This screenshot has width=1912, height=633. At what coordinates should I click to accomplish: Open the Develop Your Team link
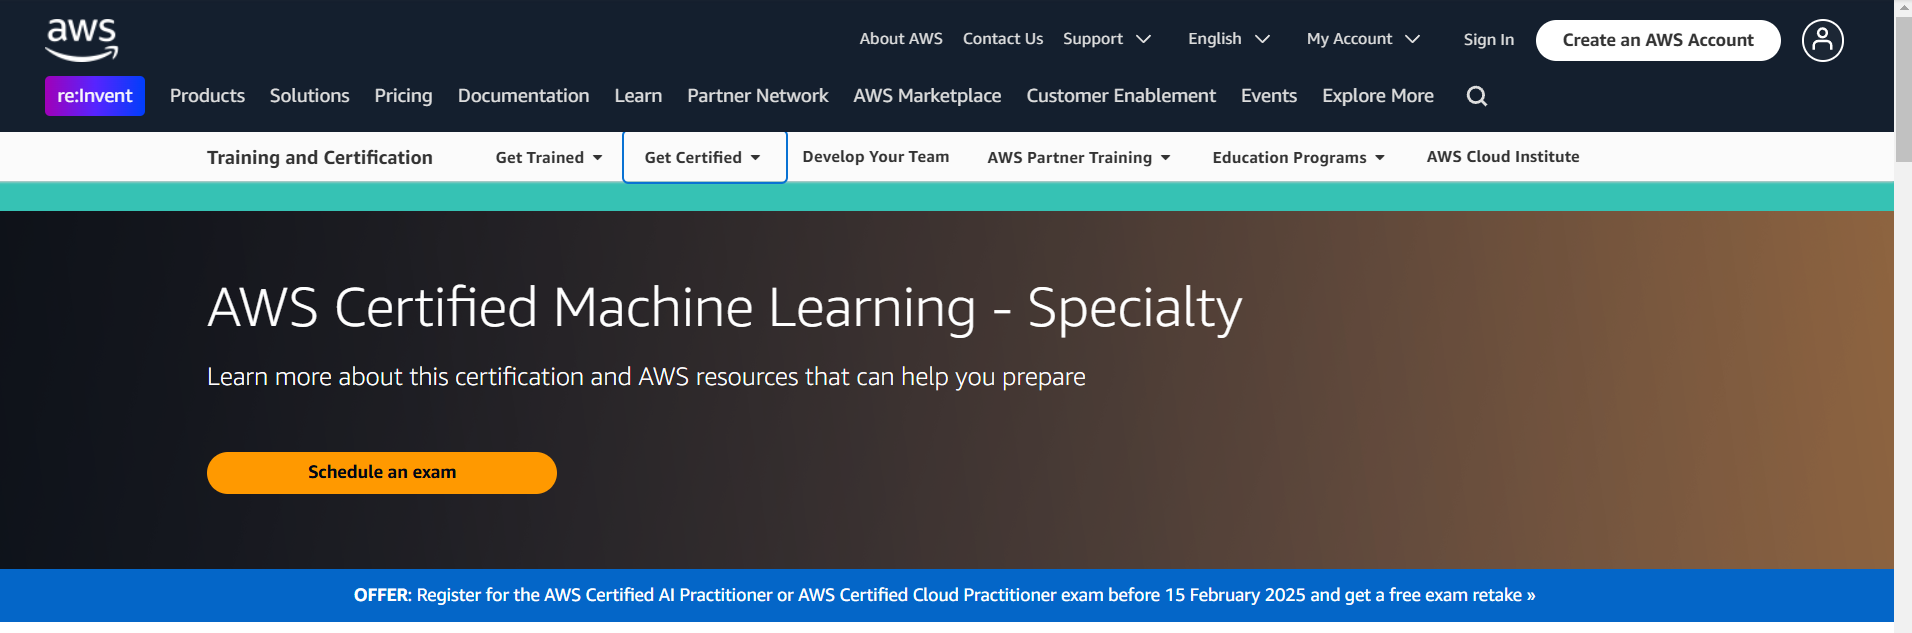click(876, 157)
